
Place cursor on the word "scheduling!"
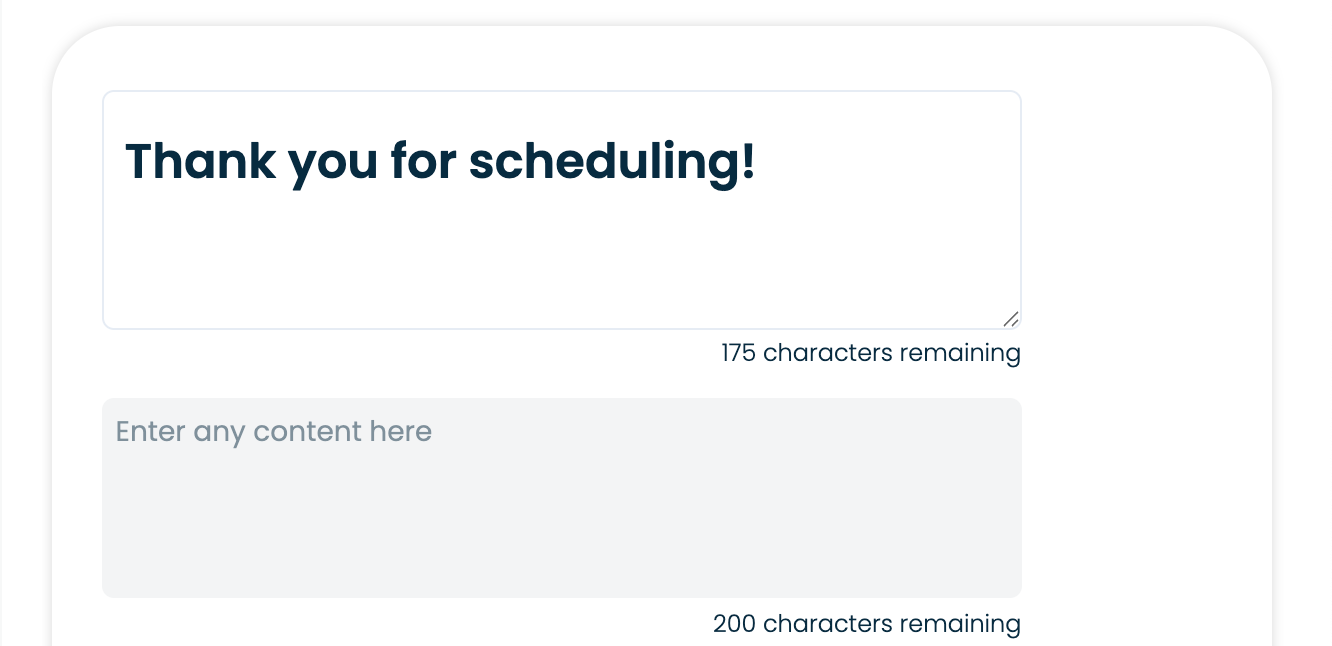coord(612,161)
